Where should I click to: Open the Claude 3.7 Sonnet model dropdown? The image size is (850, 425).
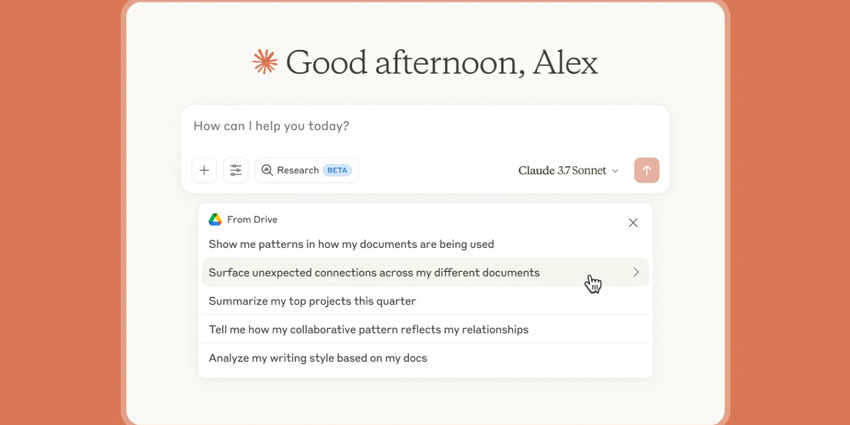point(568,170)
